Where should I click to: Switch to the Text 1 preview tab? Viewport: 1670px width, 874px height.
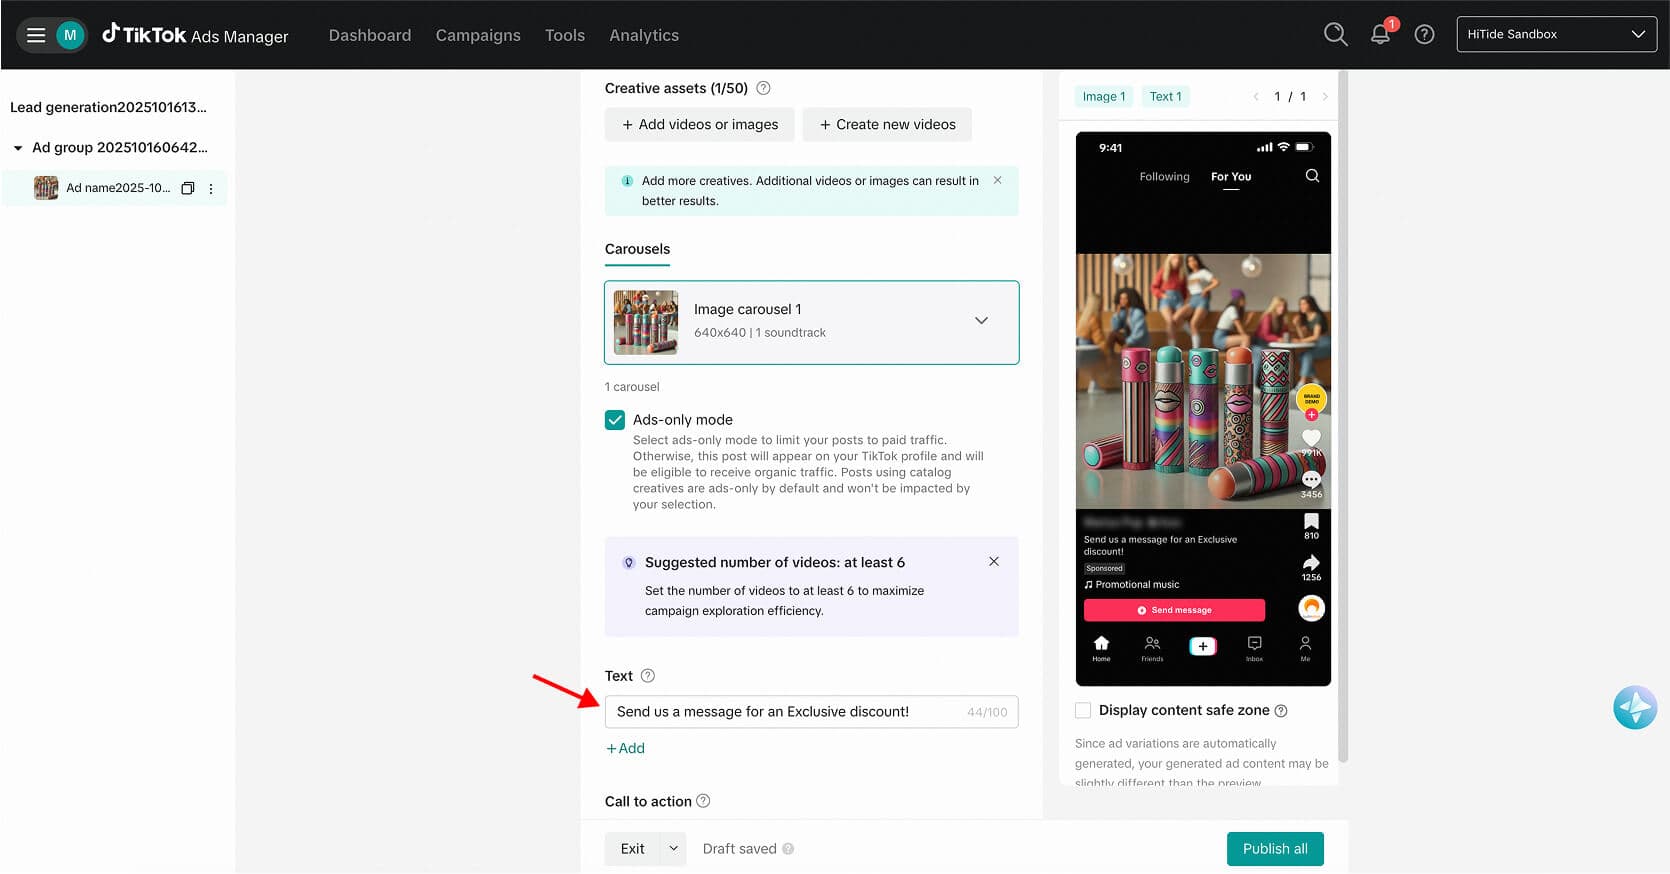point(1165,97)
